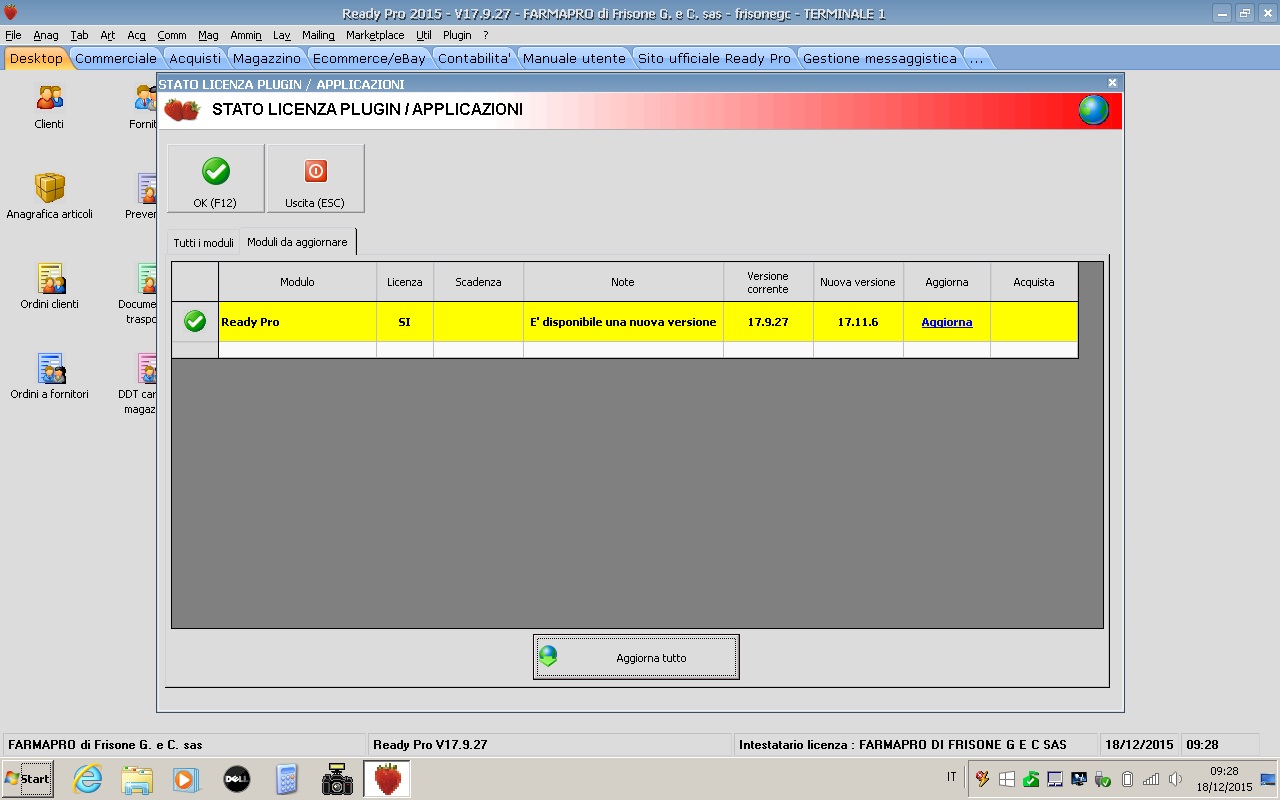The image size is (1280, 800).
Task: Expand more tabs with the ... tab
Action: [976, 58]
